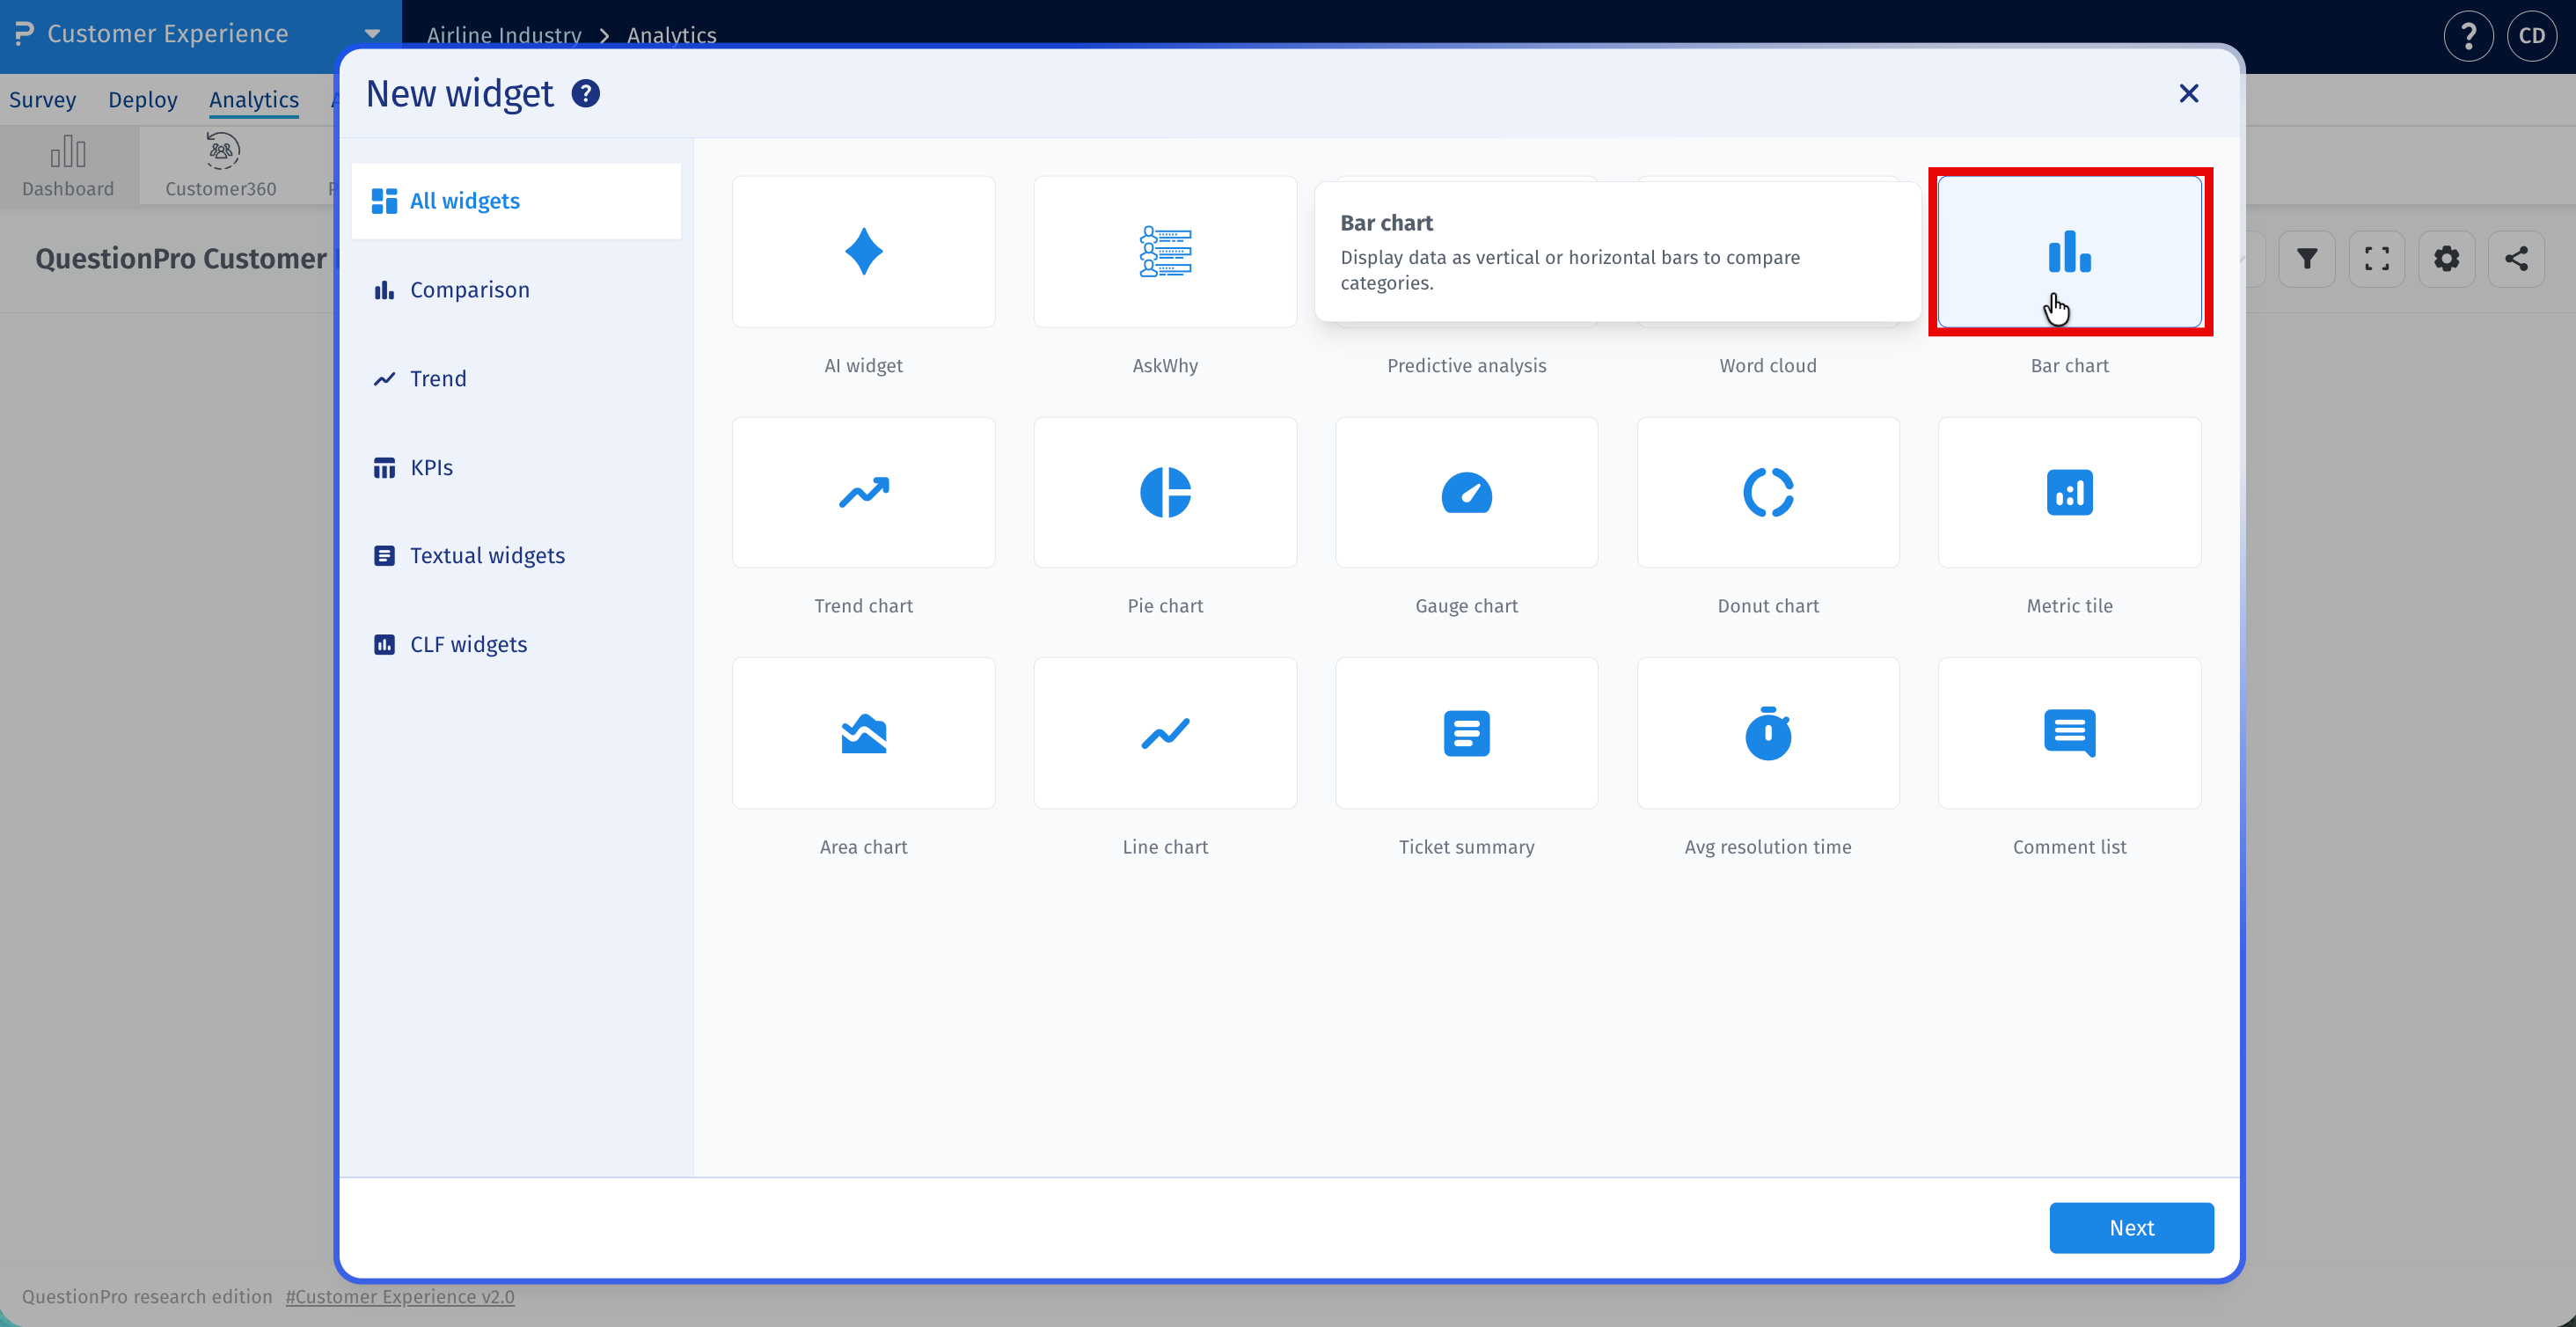Filter by Comparison widgets category
2576x1327 pixels.
(516, 290)
